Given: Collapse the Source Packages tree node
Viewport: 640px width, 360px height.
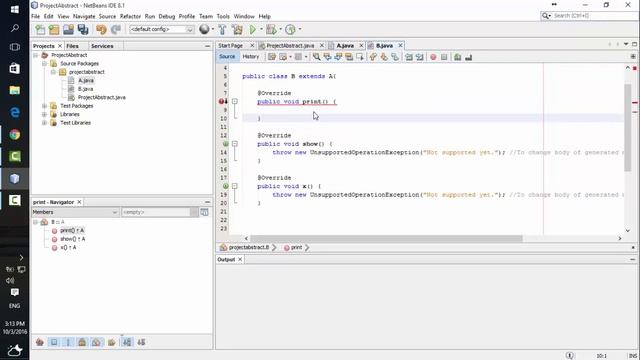Looking at the screenshot, I should click(x=44, y=64).
